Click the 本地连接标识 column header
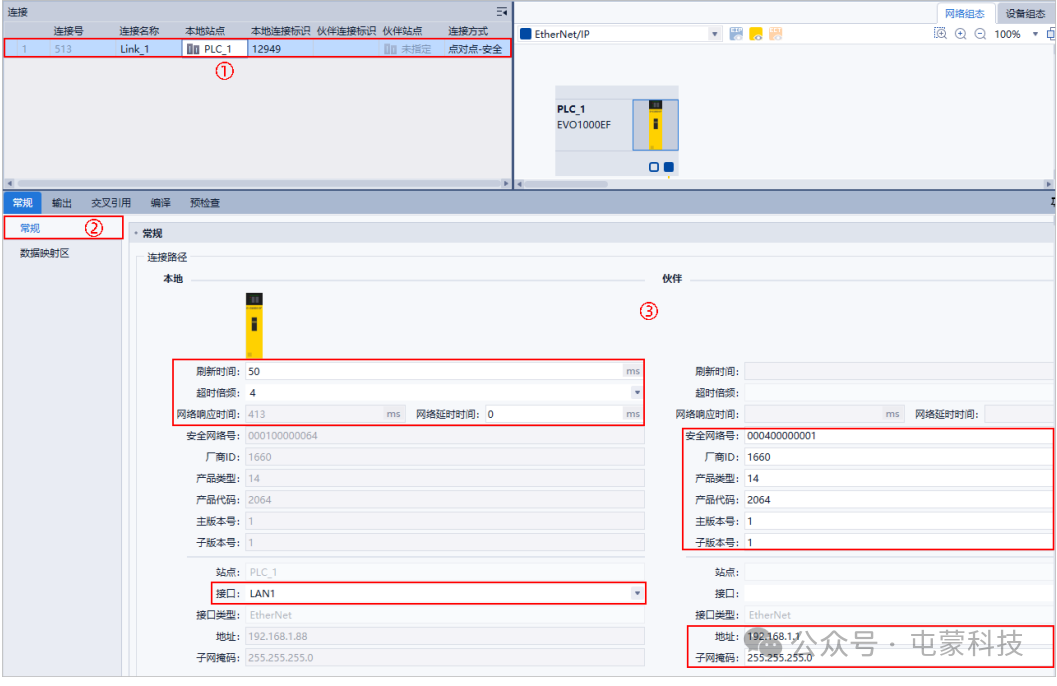 pyautogui.click(x=280, y=31)
